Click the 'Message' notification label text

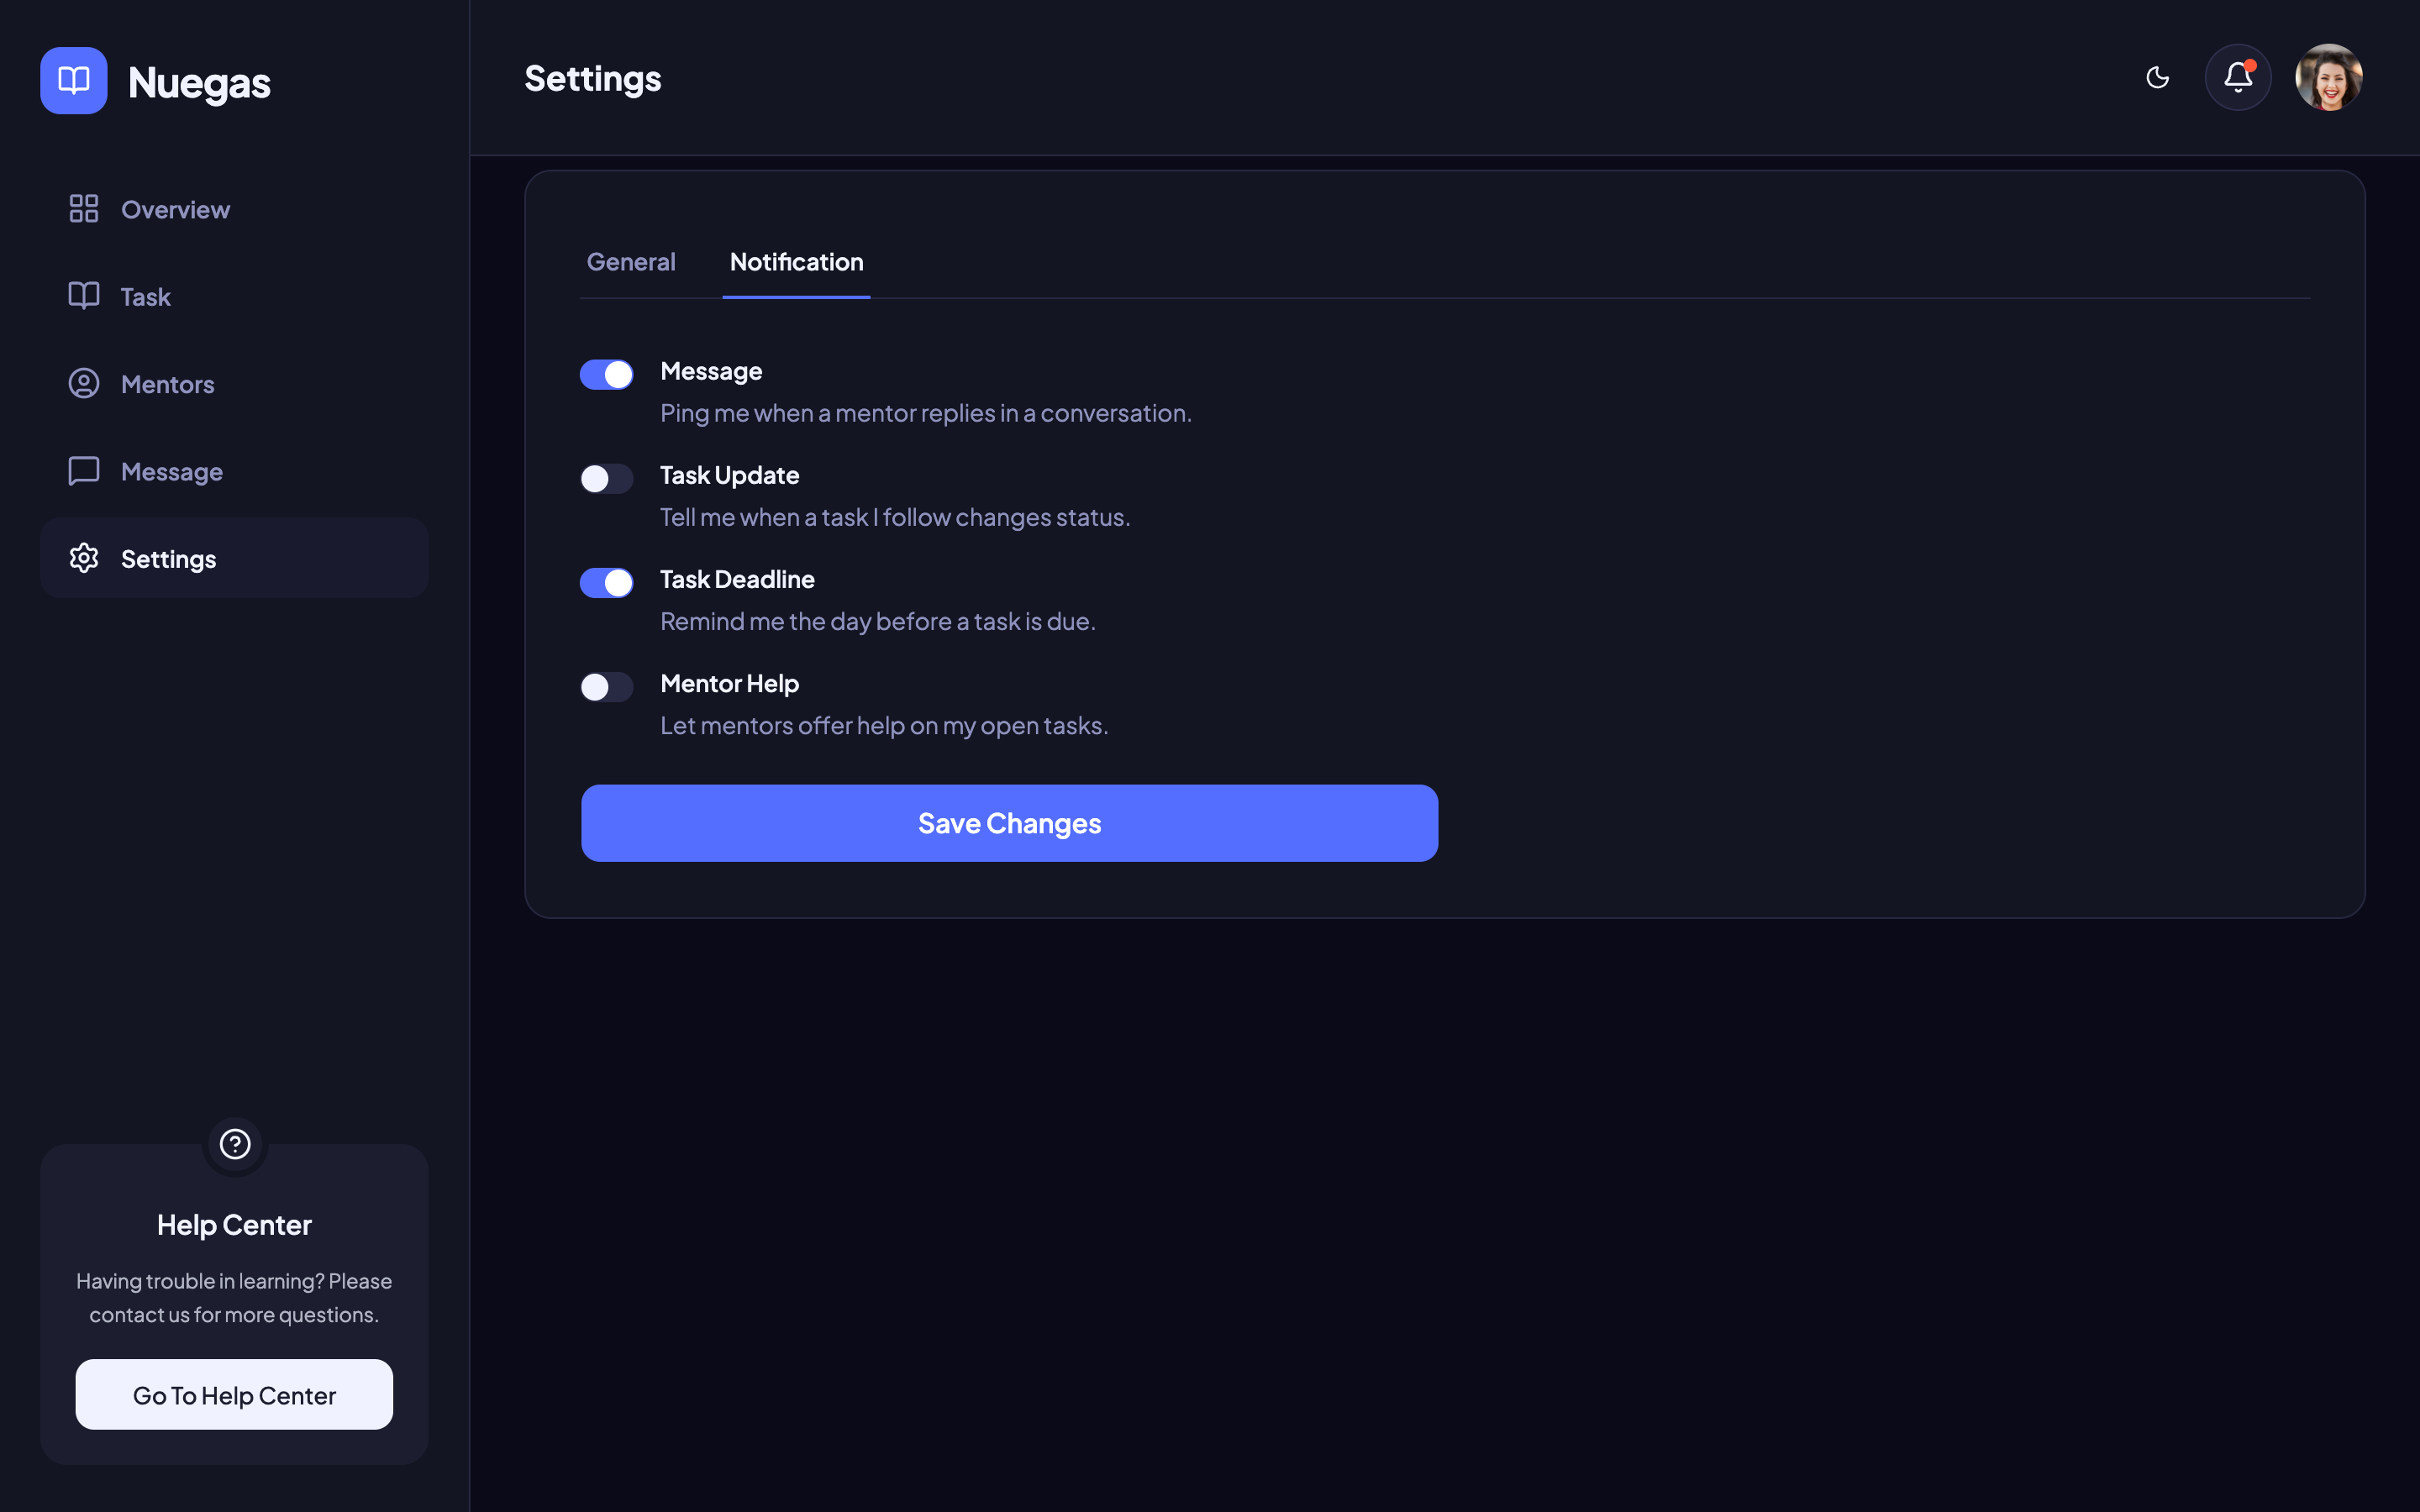click(x=711, y=371)
